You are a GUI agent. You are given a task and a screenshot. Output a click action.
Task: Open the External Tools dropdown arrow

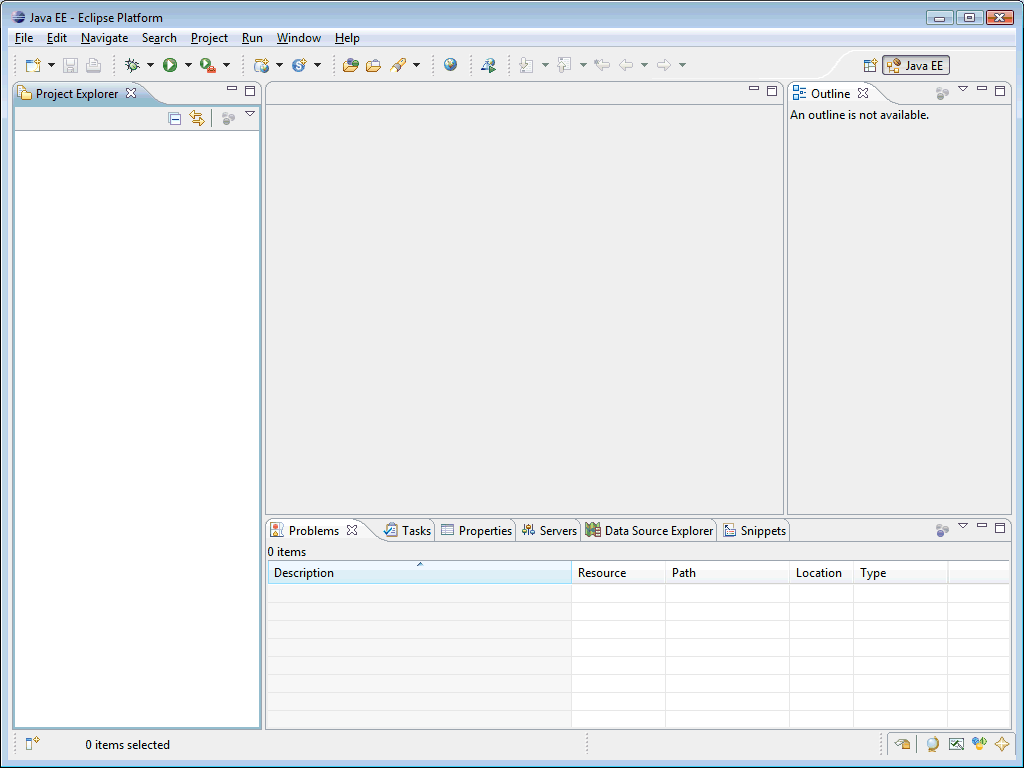pos(227,65)
